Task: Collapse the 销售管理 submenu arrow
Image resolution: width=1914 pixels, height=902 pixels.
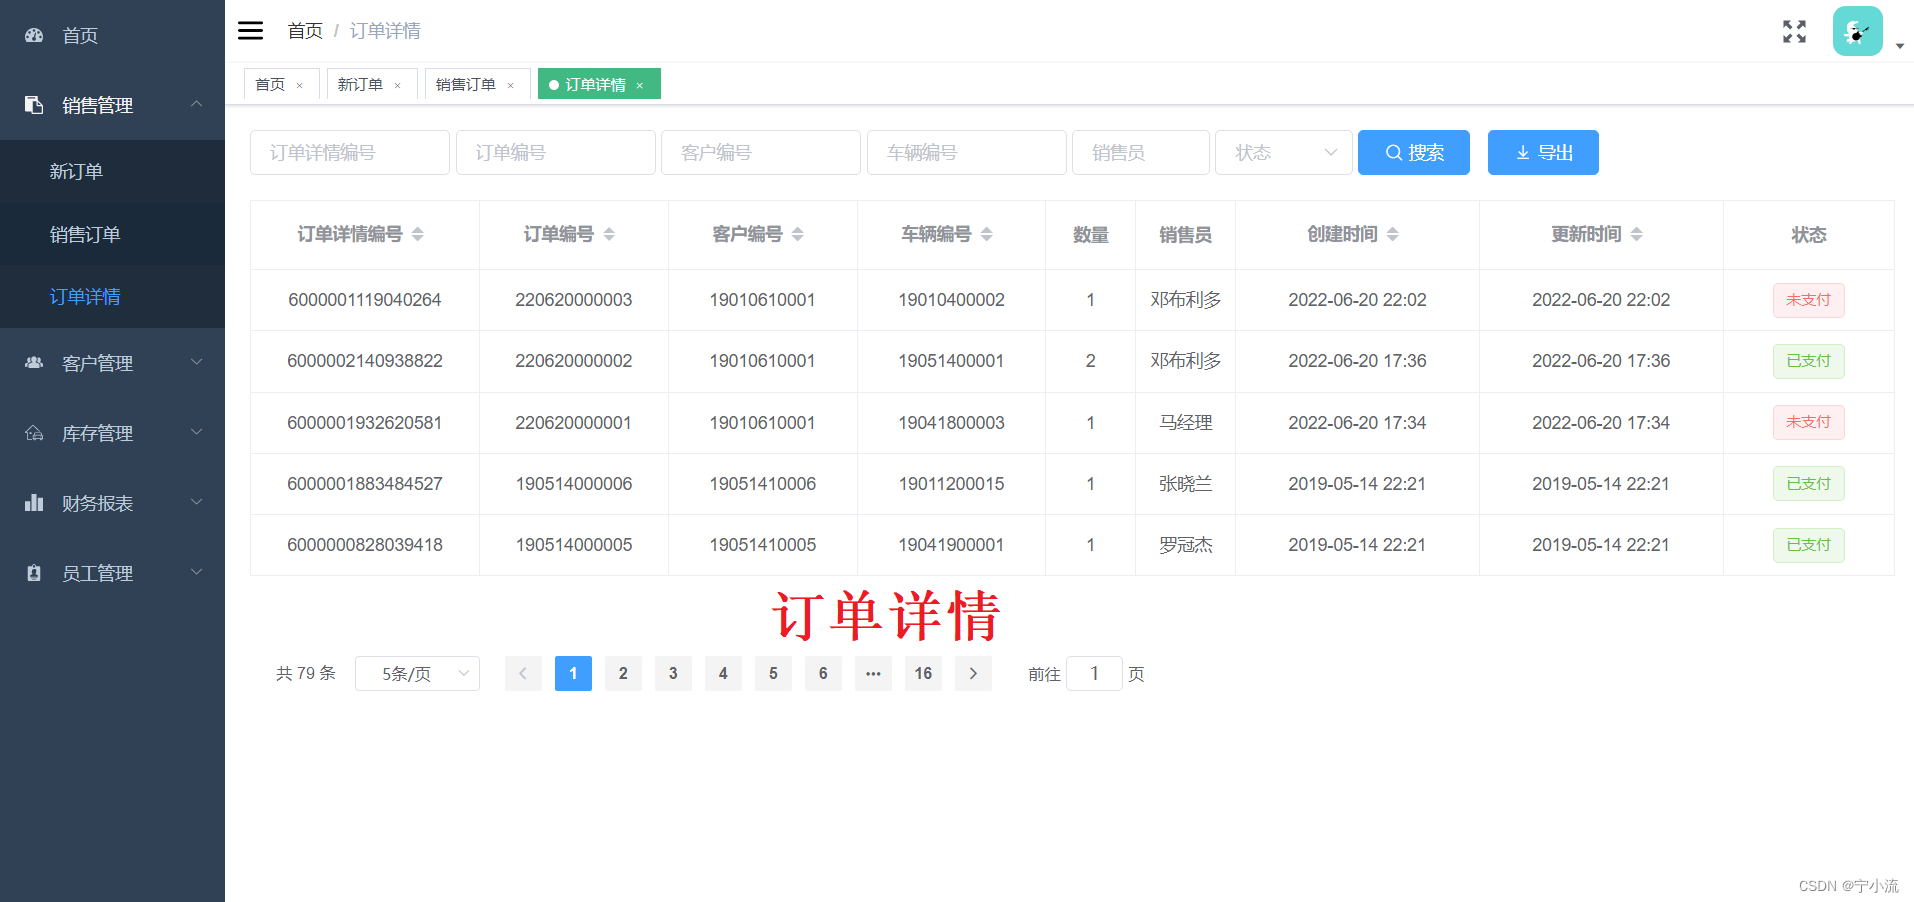Action: click(x=197, y=104)
